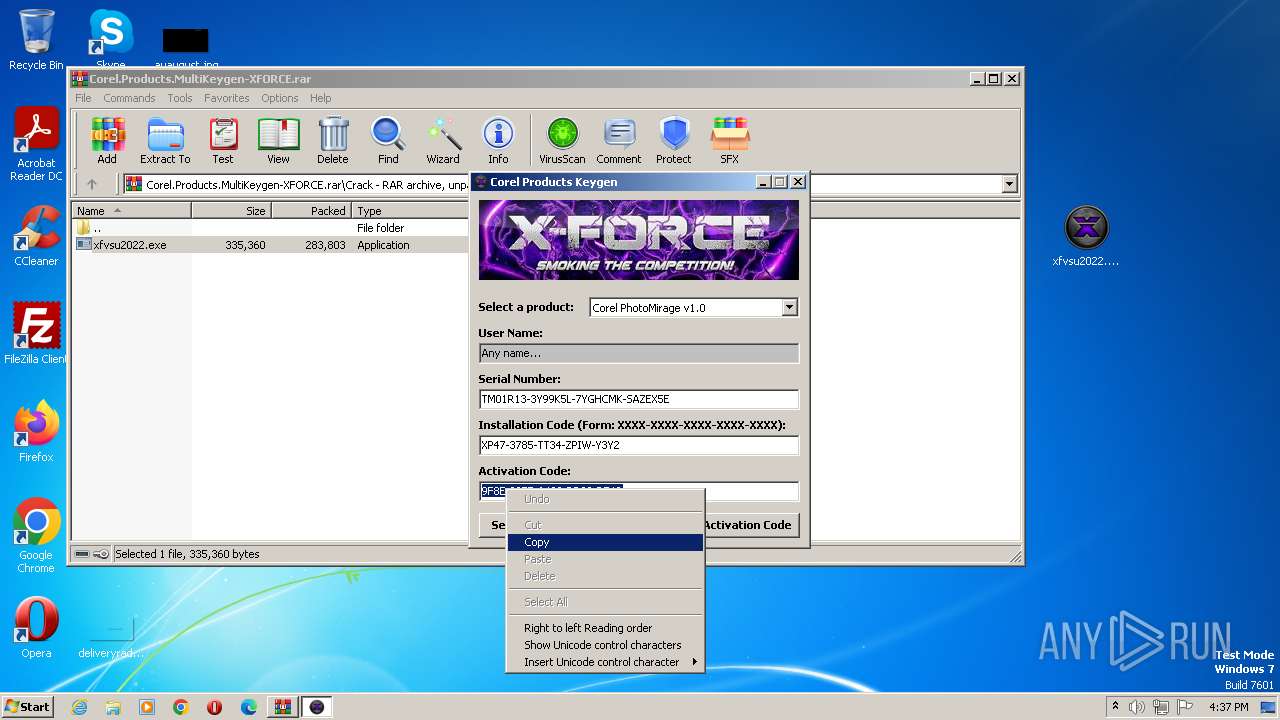
Task: Select Show Unicode control characters
Action: [x=605, y=645]
